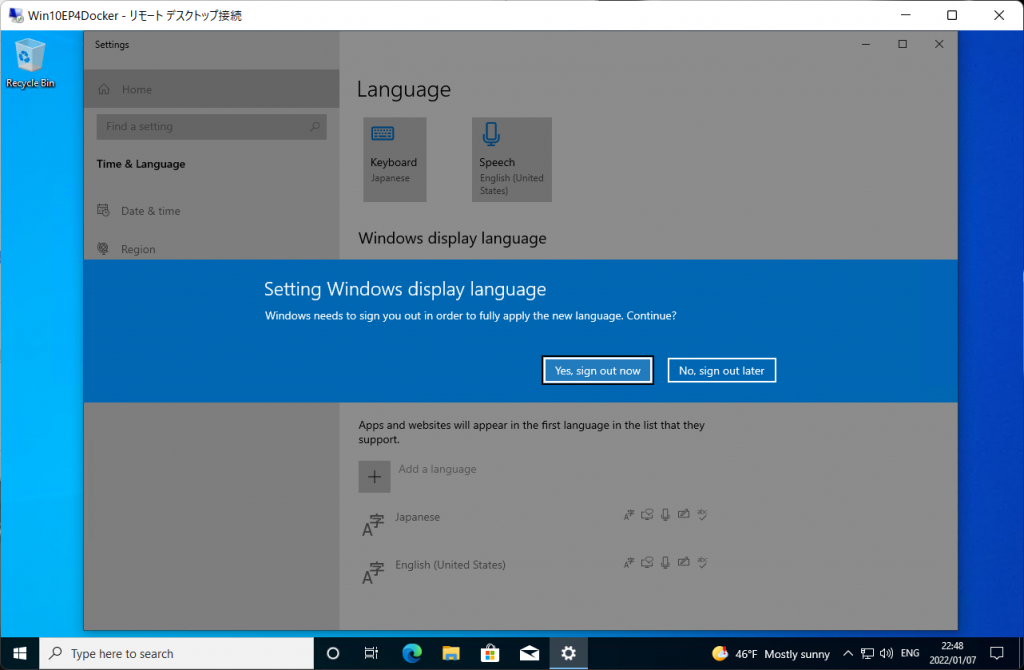Open the Mail app from the taskbar
Viewport: 1024px width, 670px height.
(x=529, y=653)
